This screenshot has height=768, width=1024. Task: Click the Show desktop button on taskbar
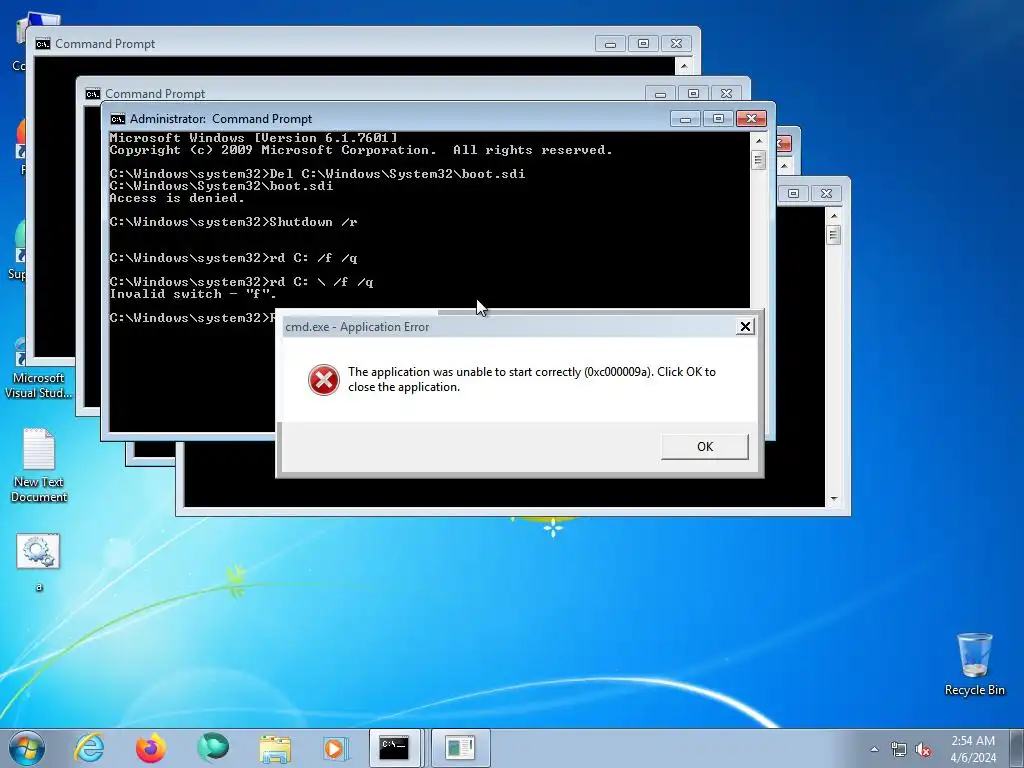pyautogui.click(x=1017, y=748)
